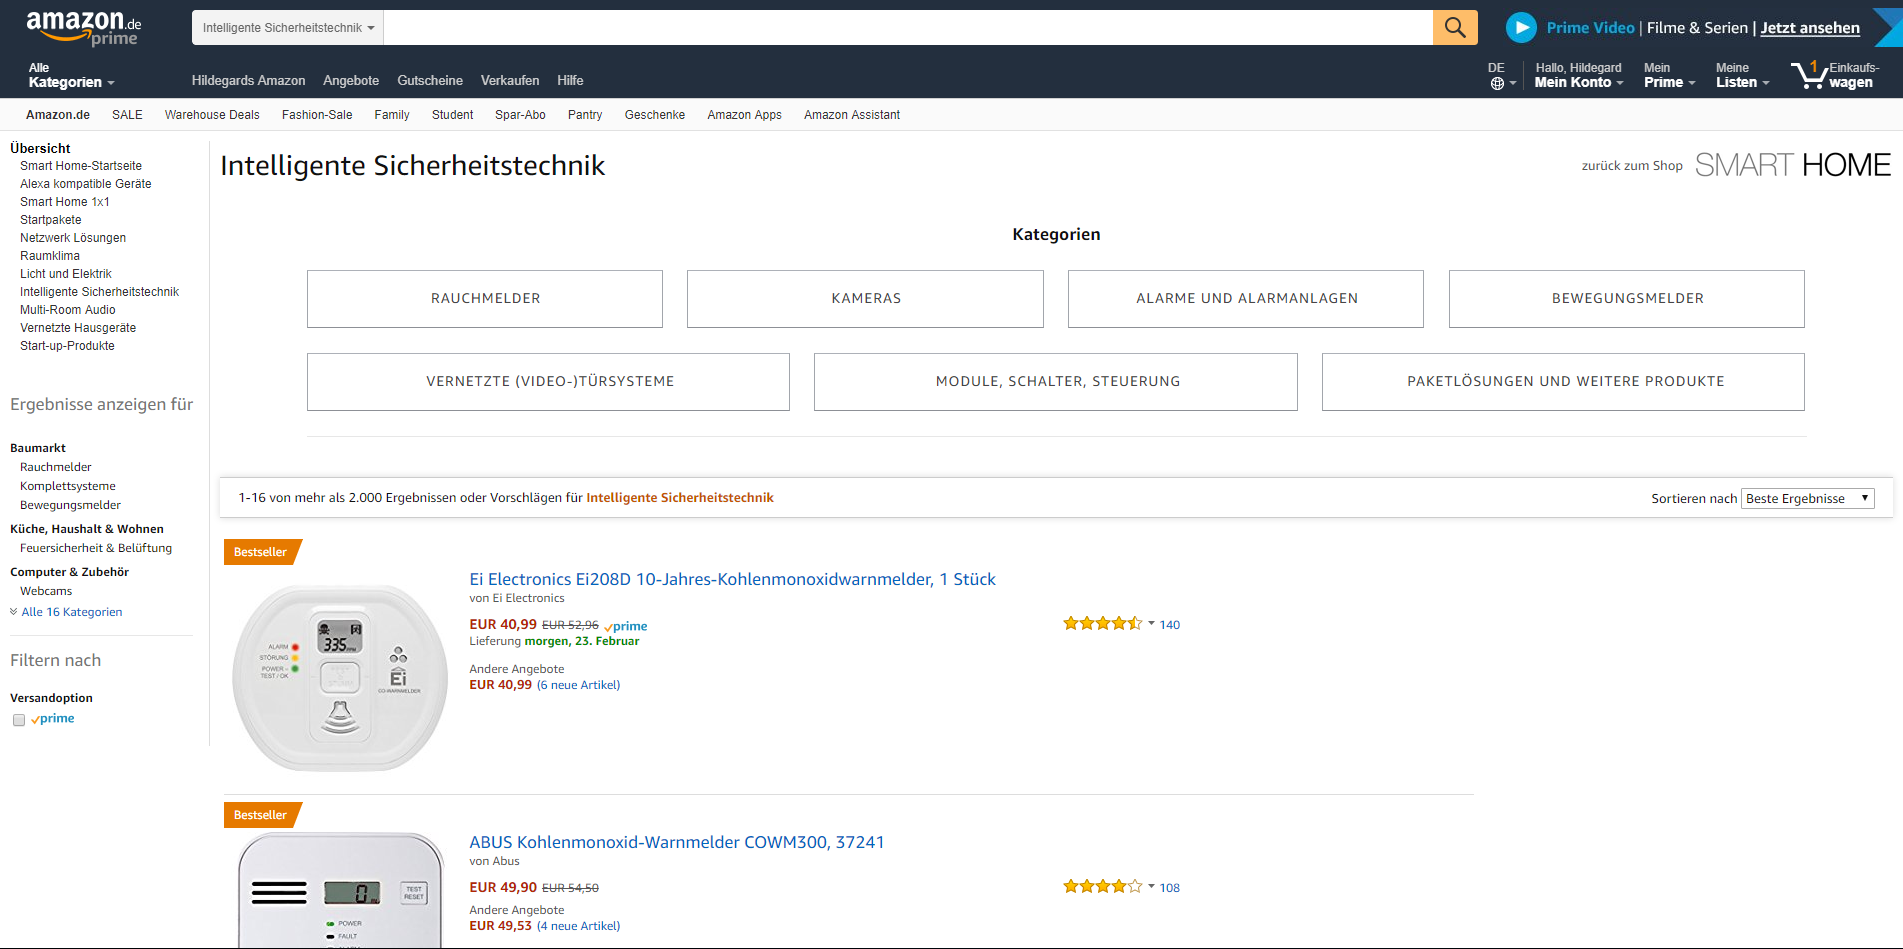Click prime badge next to EUR 40,99
Screen dimensions: 1903x949
pyautogui.click(x=626, y=626)
